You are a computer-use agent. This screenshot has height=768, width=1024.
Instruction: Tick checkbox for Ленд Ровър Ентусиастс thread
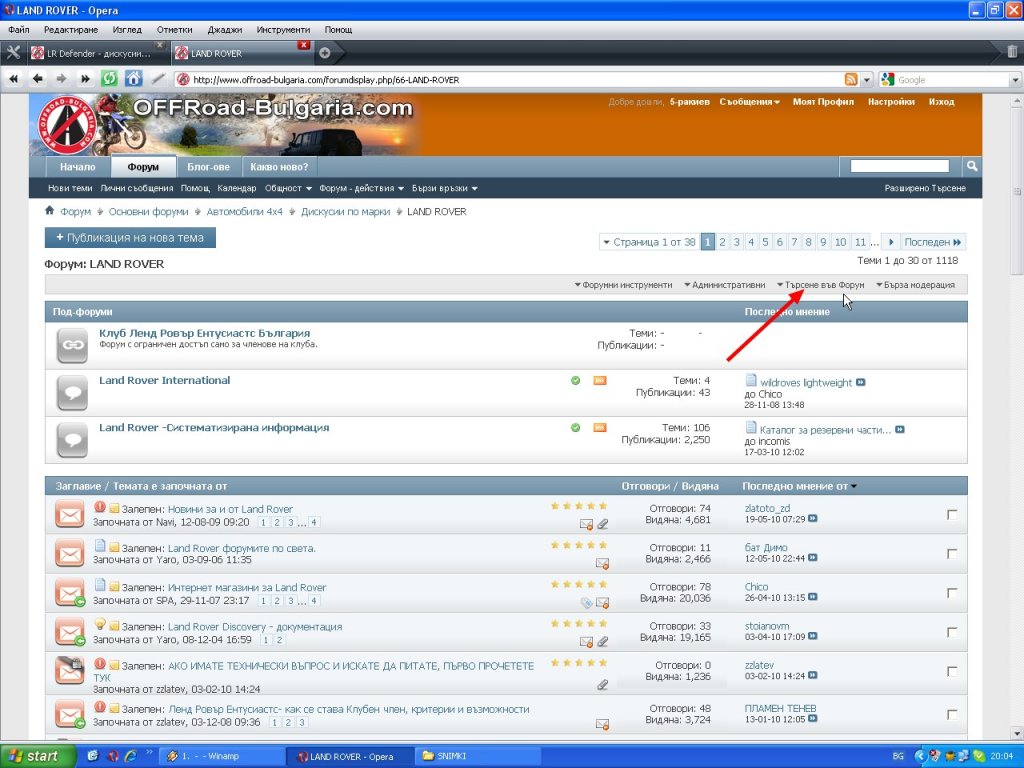pyautogui.click(x=952, y=714)
